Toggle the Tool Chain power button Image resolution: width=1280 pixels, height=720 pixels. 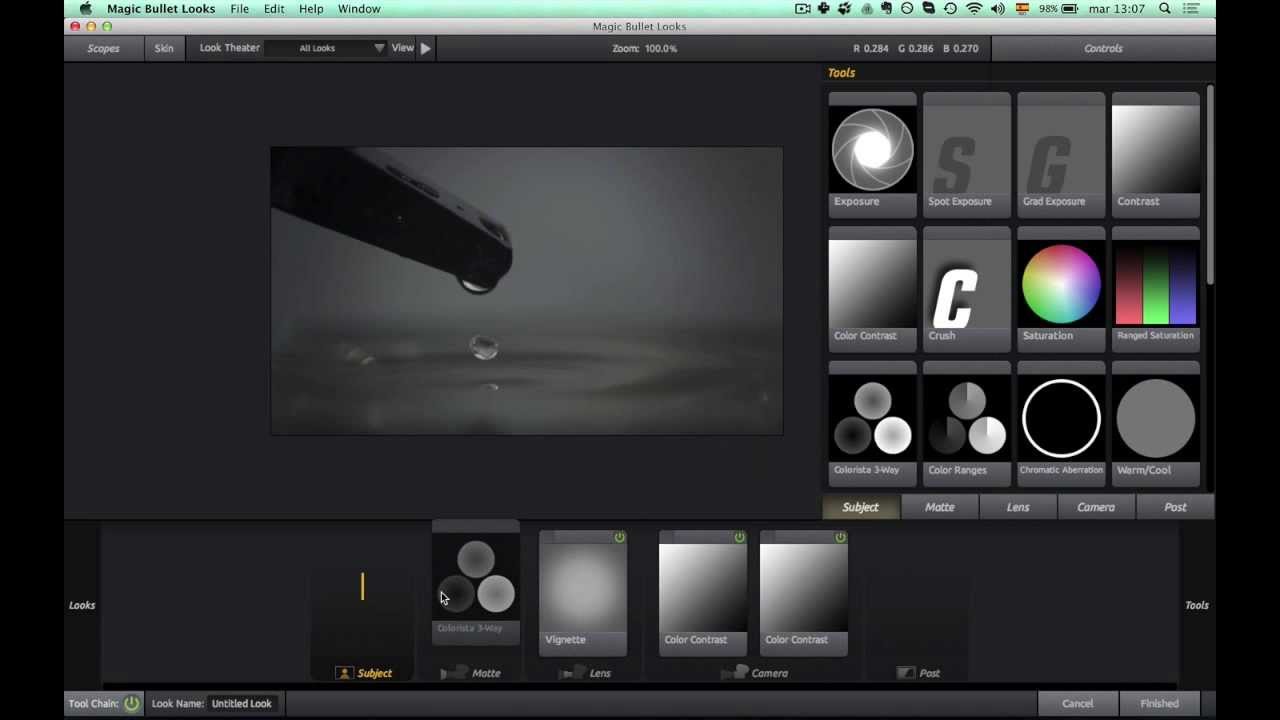click(x=131, y=703)
